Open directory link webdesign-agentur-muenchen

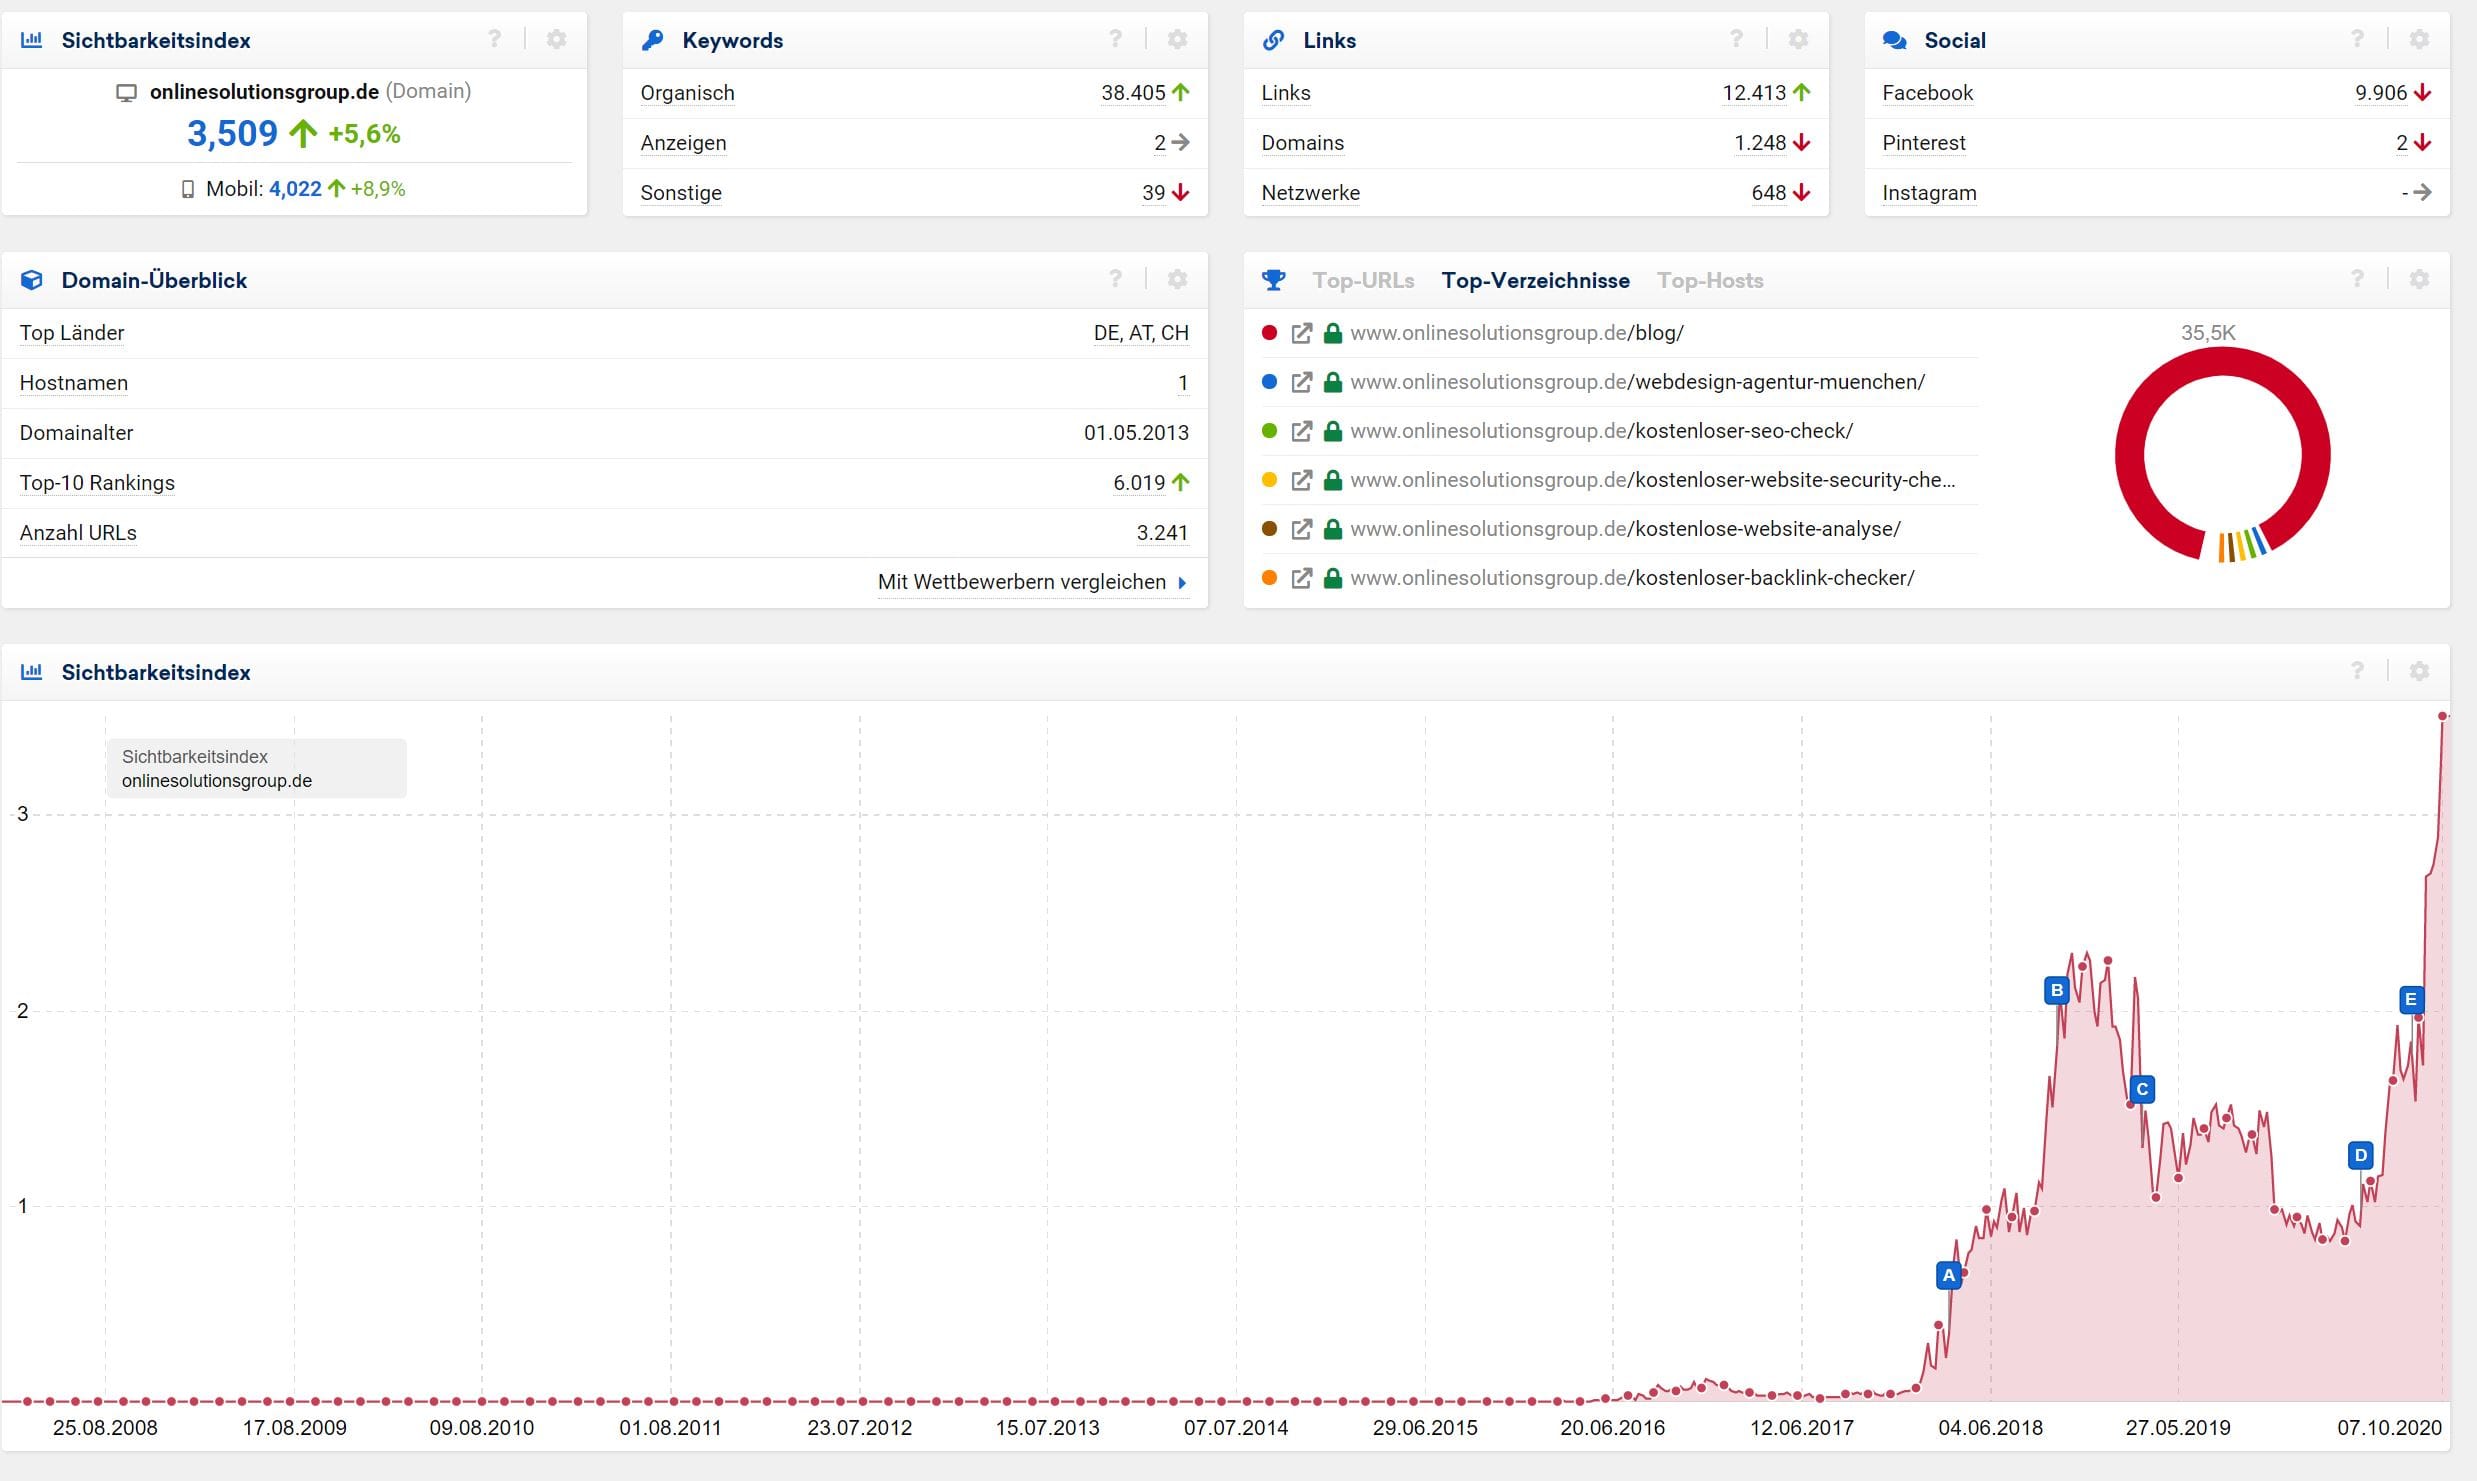[x=1637, y=382]
